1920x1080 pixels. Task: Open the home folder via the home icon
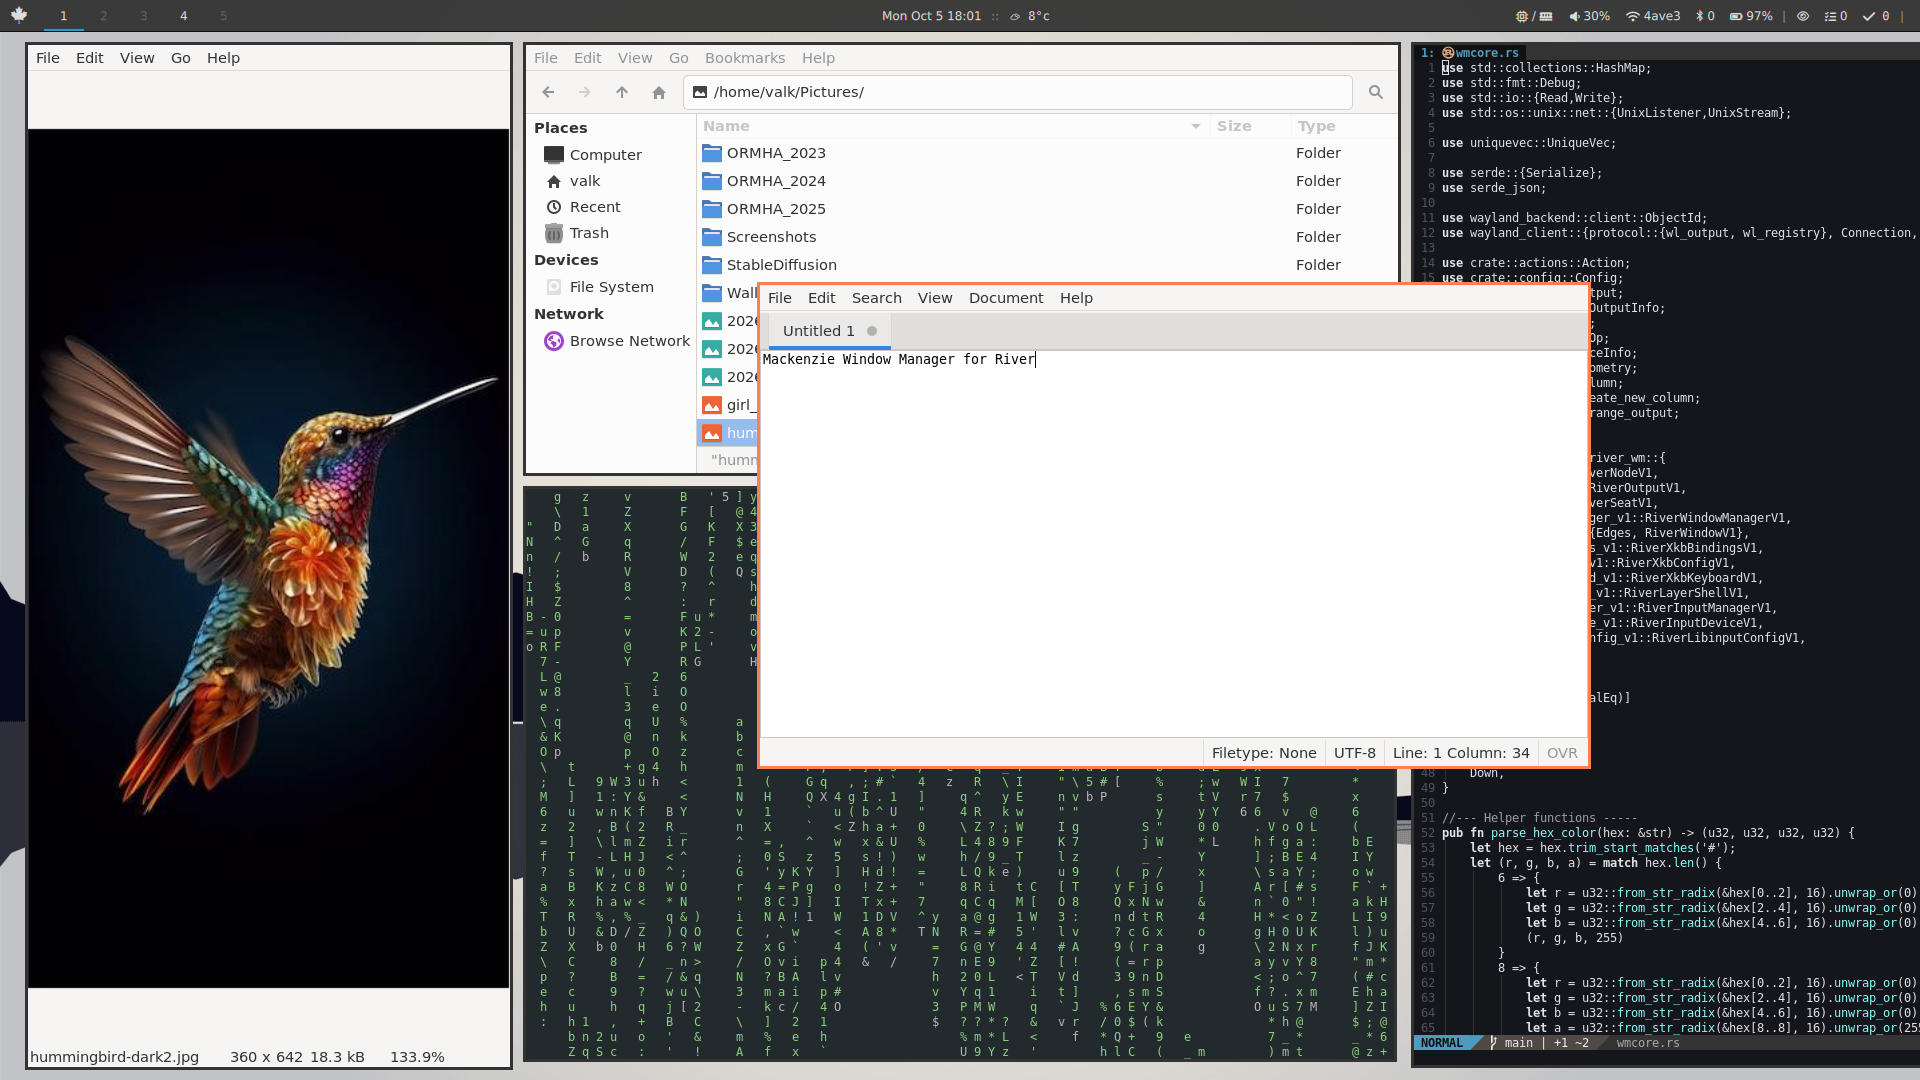tap(659, 92)
